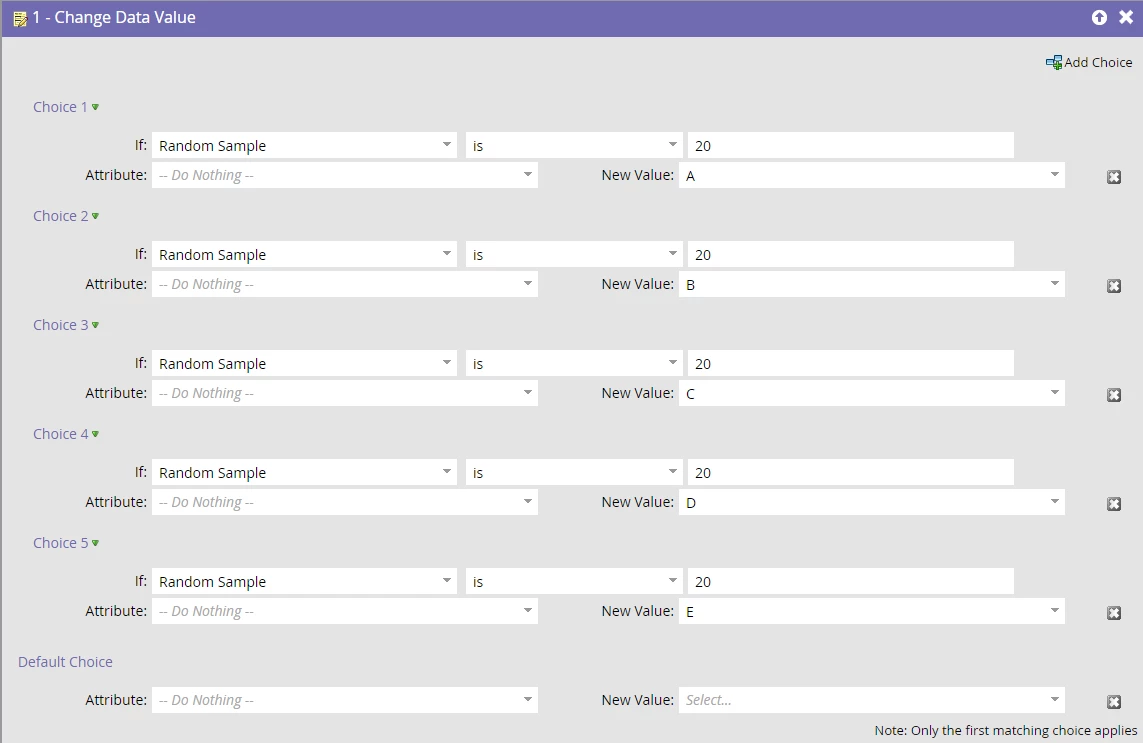Open the Choice 2 green arrow menu

[95, 216]
